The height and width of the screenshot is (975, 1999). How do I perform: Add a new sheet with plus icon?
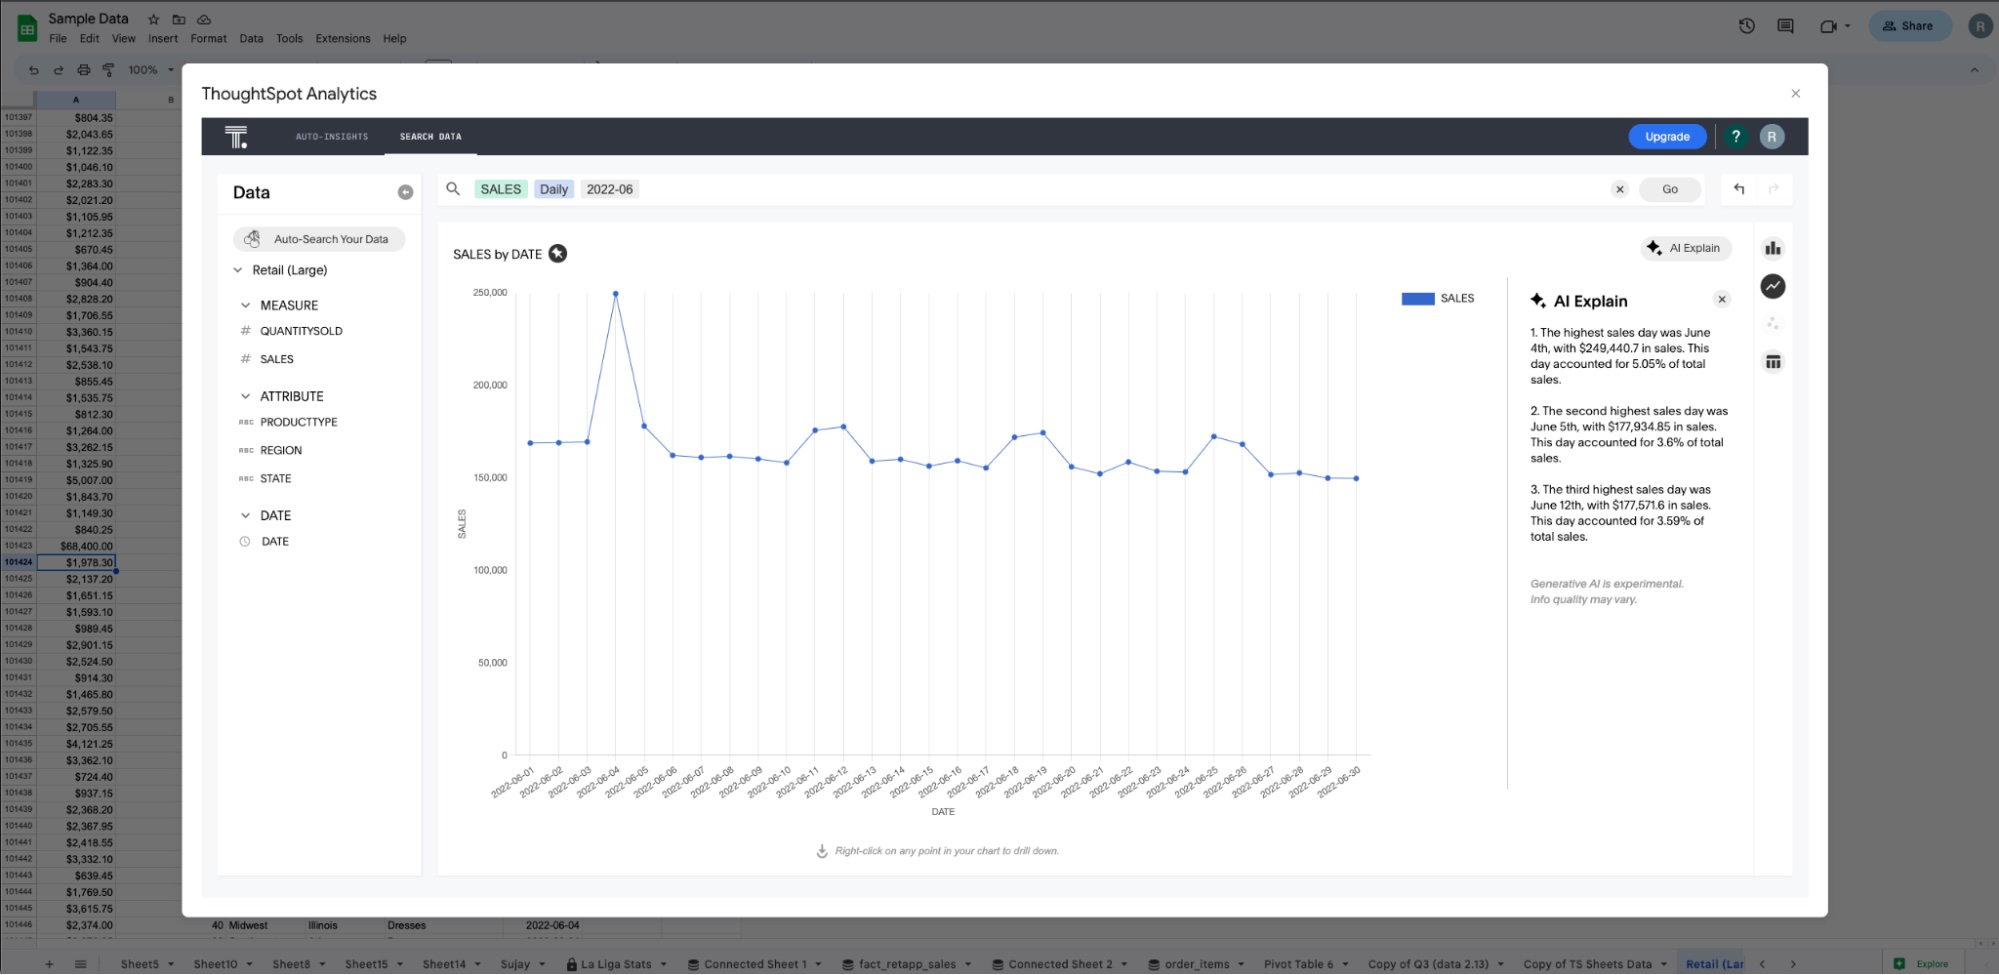coord(49,964)
